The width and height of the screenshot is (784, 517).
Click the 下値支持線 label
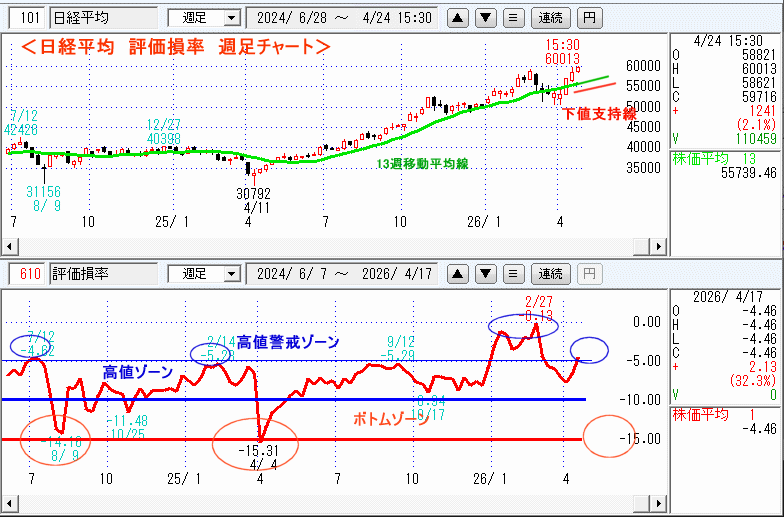[600, 114]
